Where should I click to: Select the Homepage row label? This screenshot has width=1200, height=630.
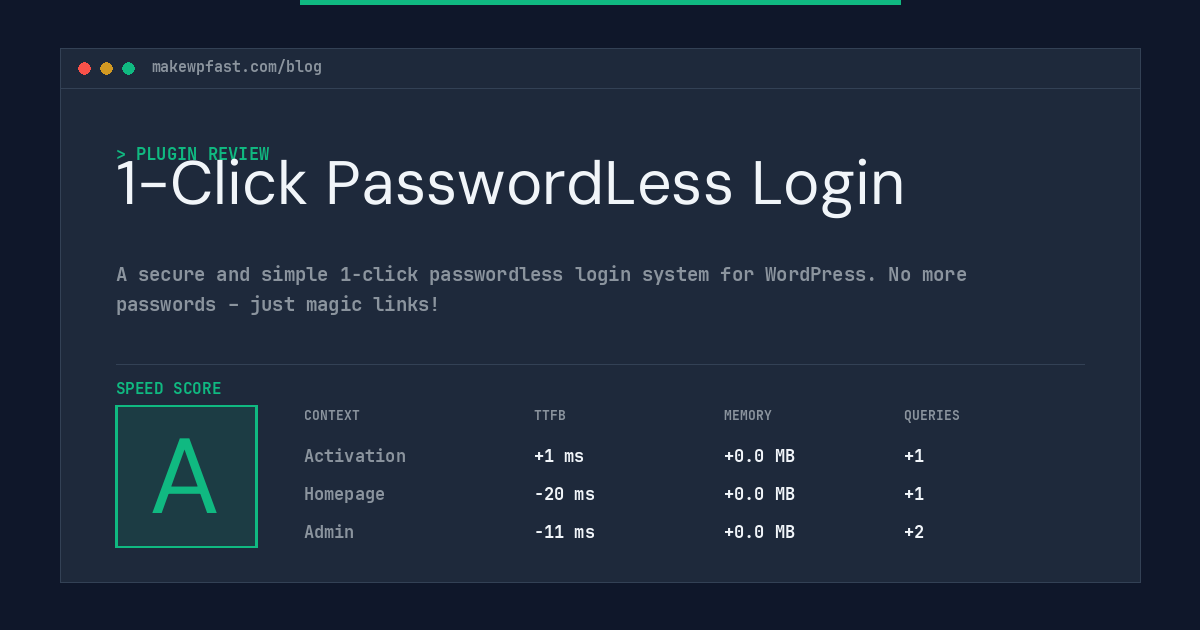coord(344,494)
